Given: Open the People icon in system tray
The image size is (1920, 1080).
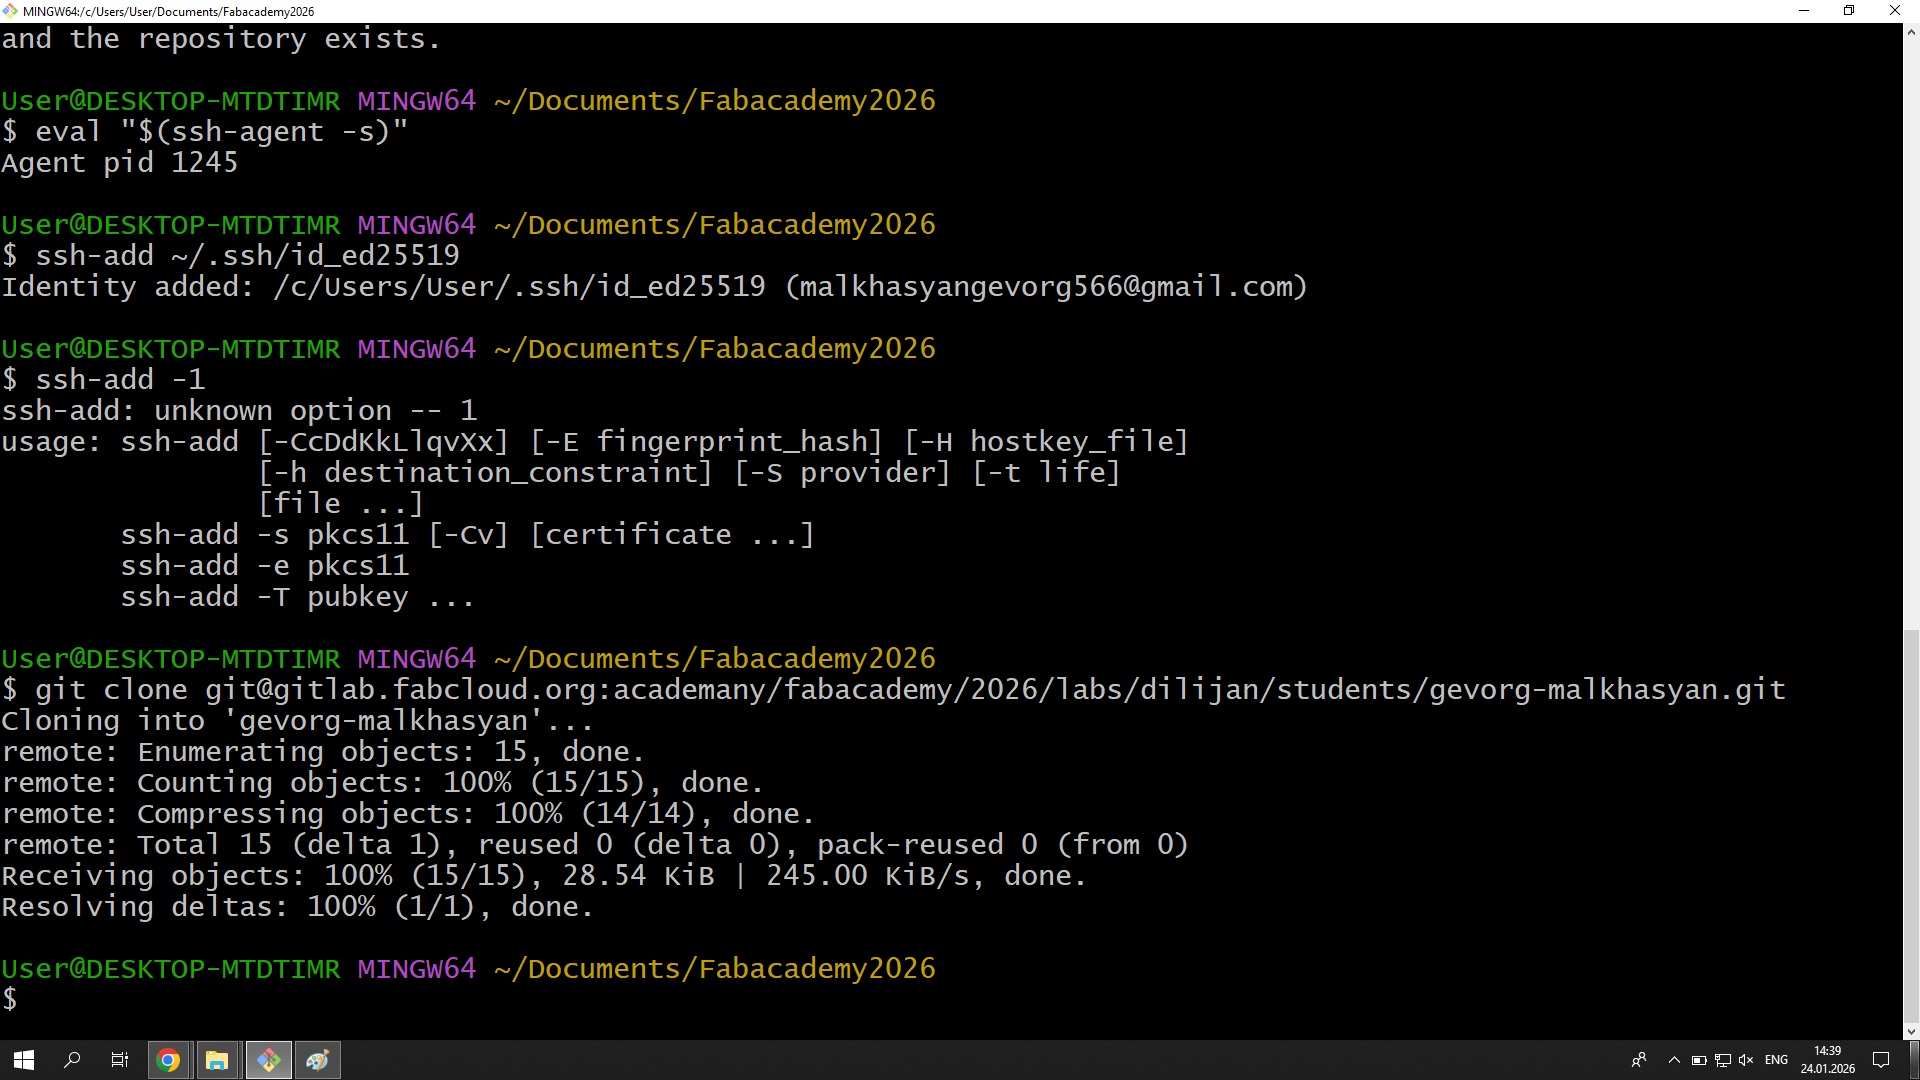Looking at the screenshot, I should [1638, 1060].
